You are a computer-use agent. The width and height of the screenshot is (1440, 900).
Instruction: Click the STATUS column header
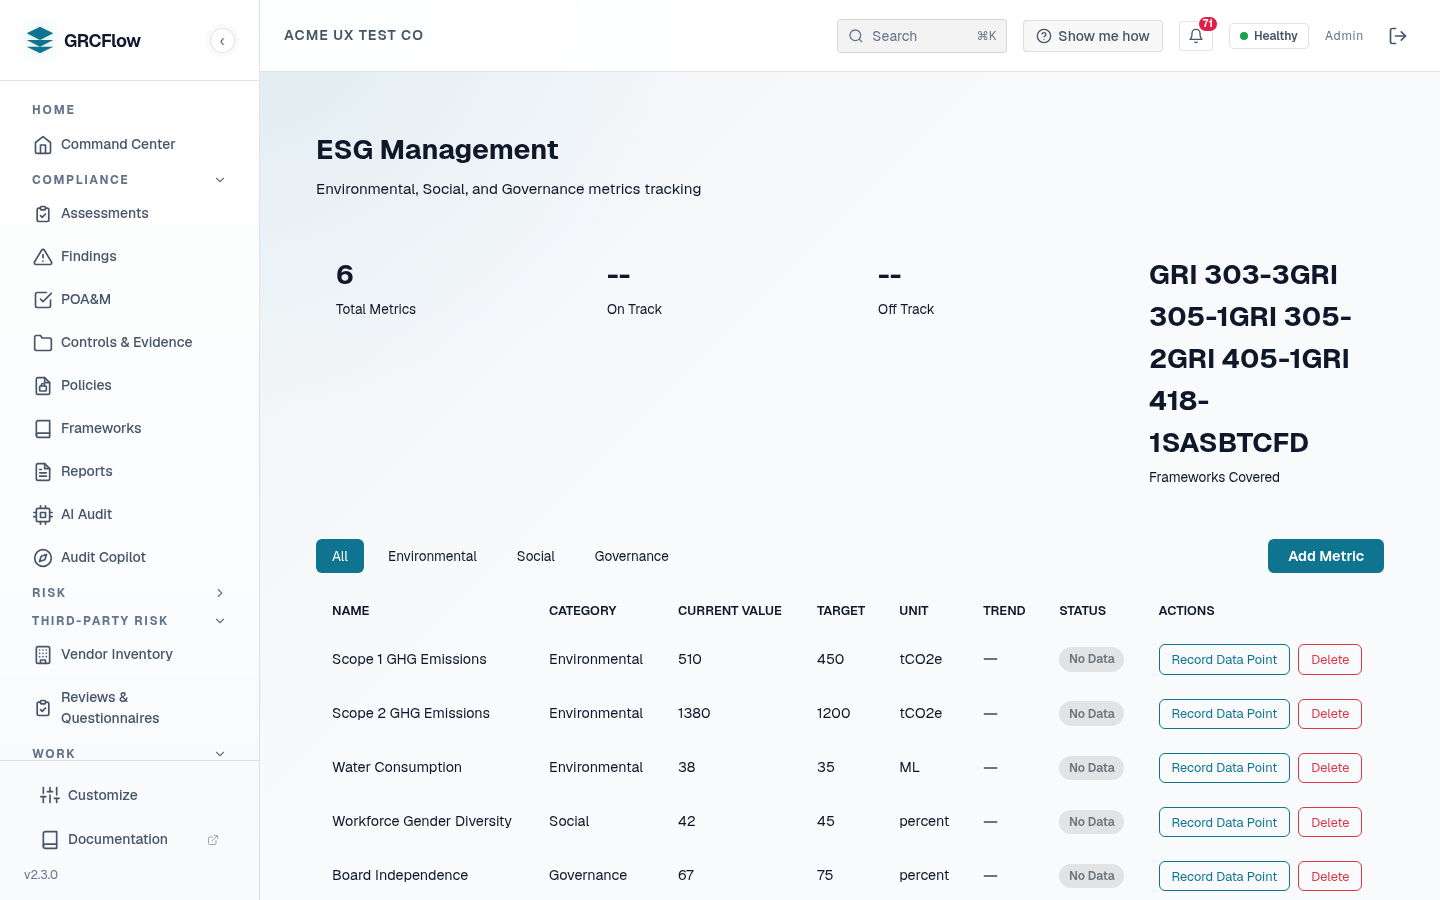click(x=1082, y=611)
